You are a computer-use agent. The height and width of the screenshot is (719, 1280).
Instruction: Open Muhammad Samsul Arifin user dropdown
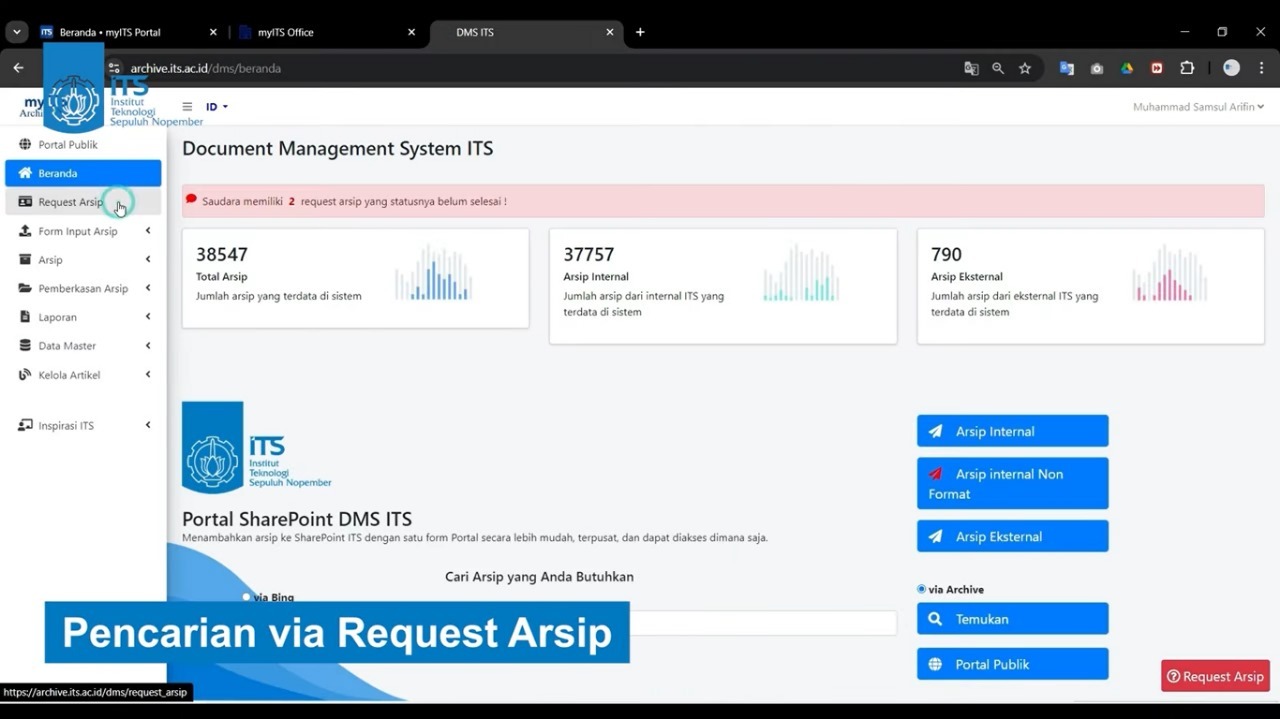pos(1197,107)
